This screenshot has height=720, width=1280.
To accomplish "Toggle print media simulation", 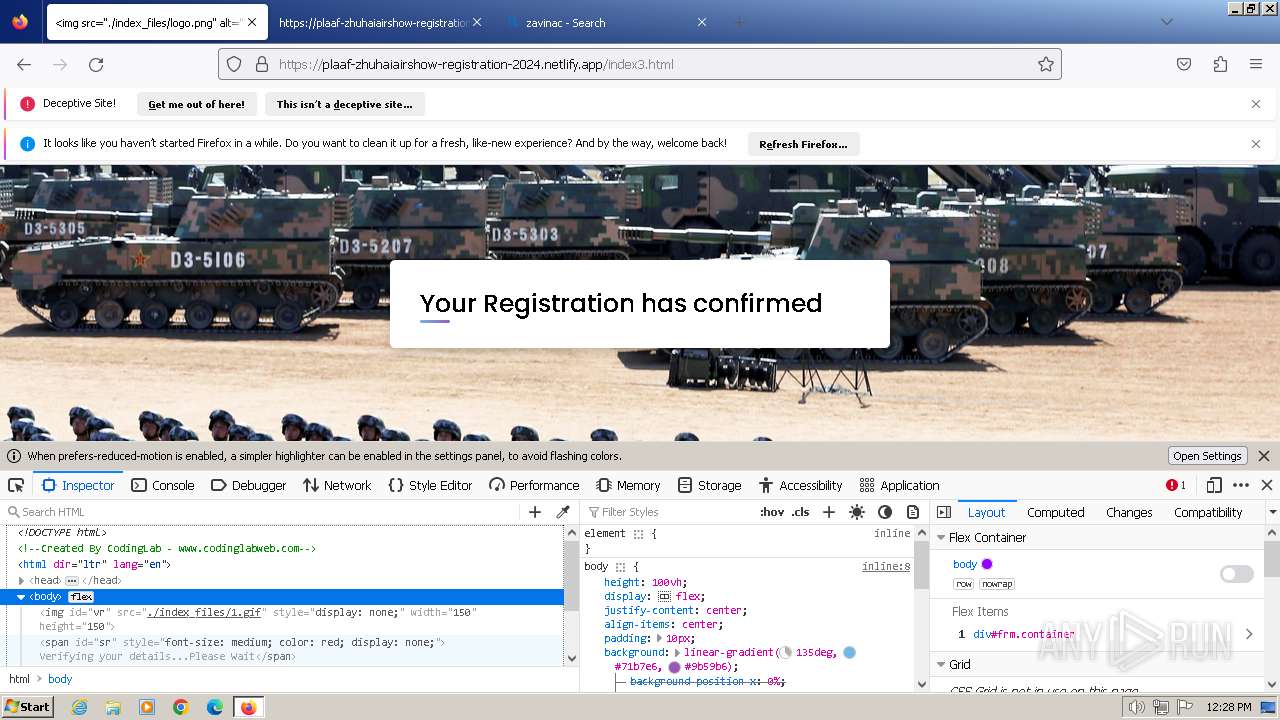I will [913, 512].
